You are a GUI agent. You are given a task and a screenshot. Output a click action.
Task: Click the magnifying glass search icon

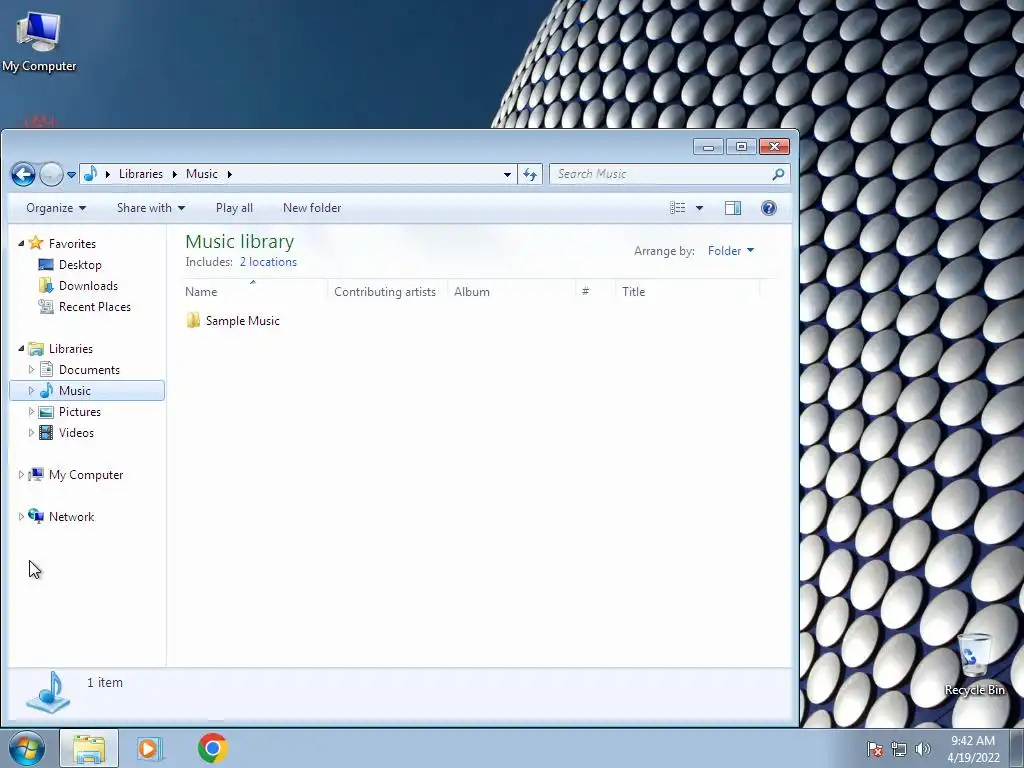[778, 174]
